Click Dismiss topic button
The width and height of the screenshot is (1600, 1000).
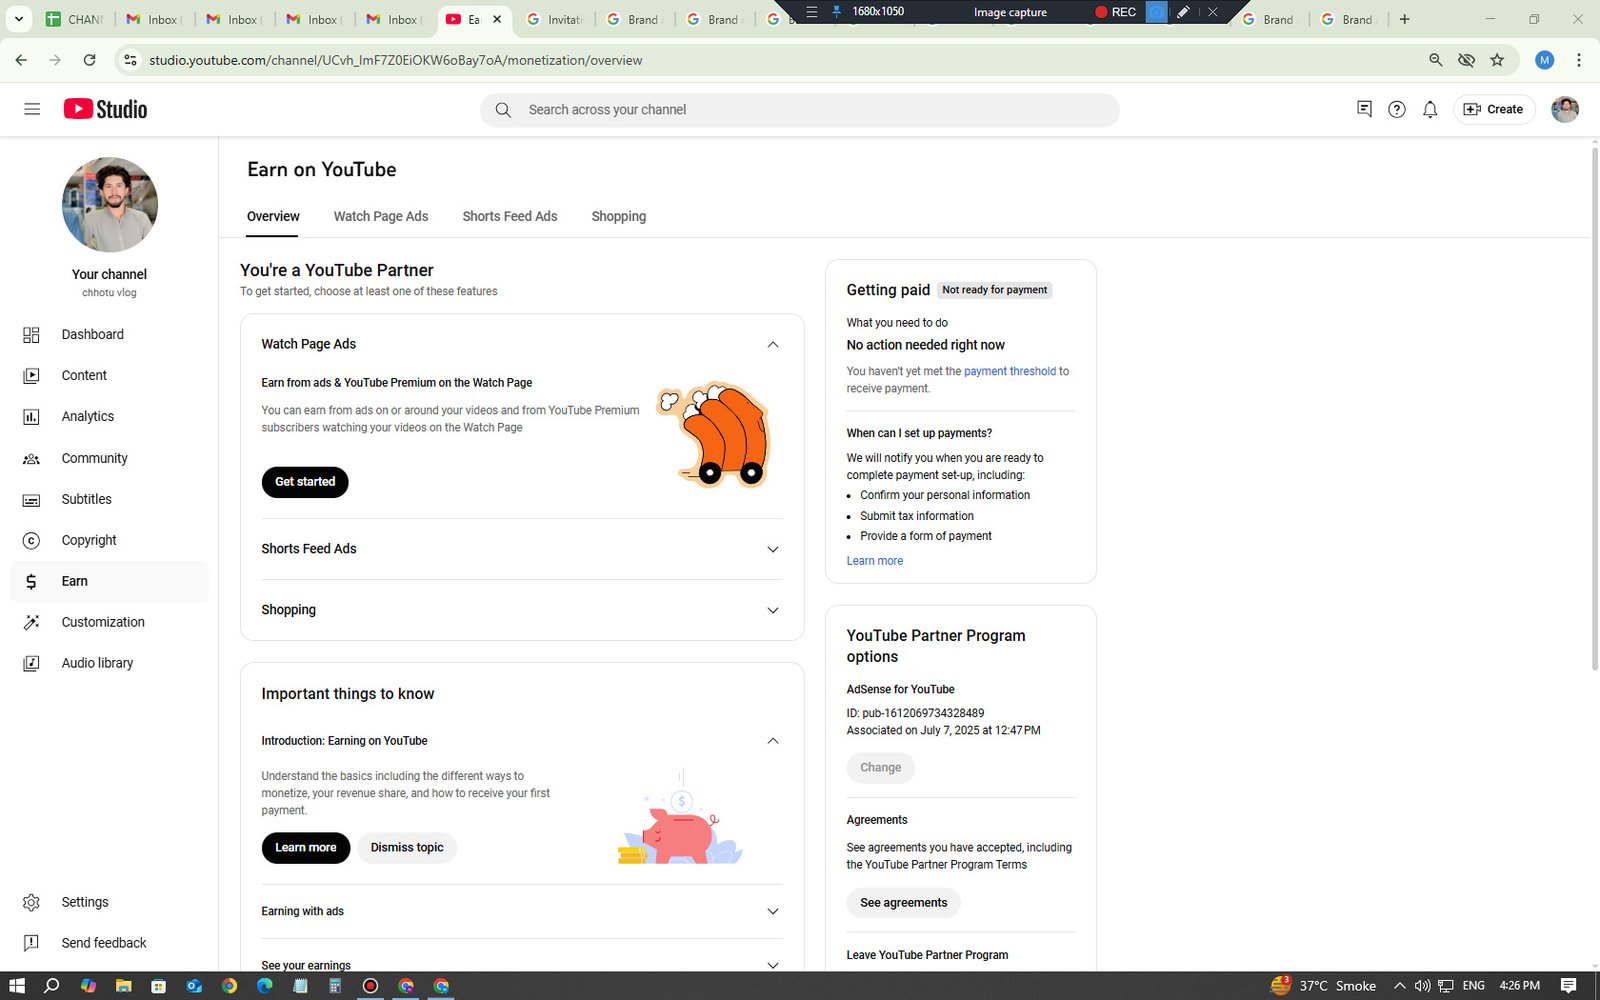point(407,848)
